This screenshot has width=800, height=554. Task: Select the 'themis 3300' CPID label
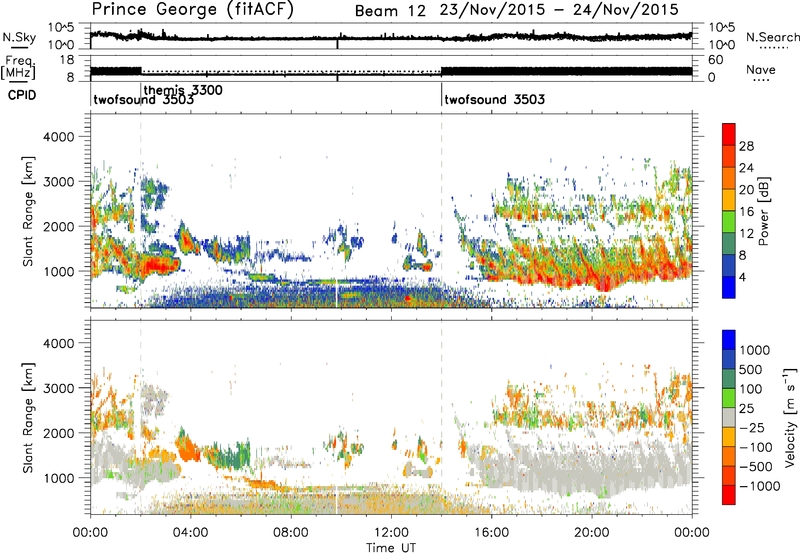point(183,90)
